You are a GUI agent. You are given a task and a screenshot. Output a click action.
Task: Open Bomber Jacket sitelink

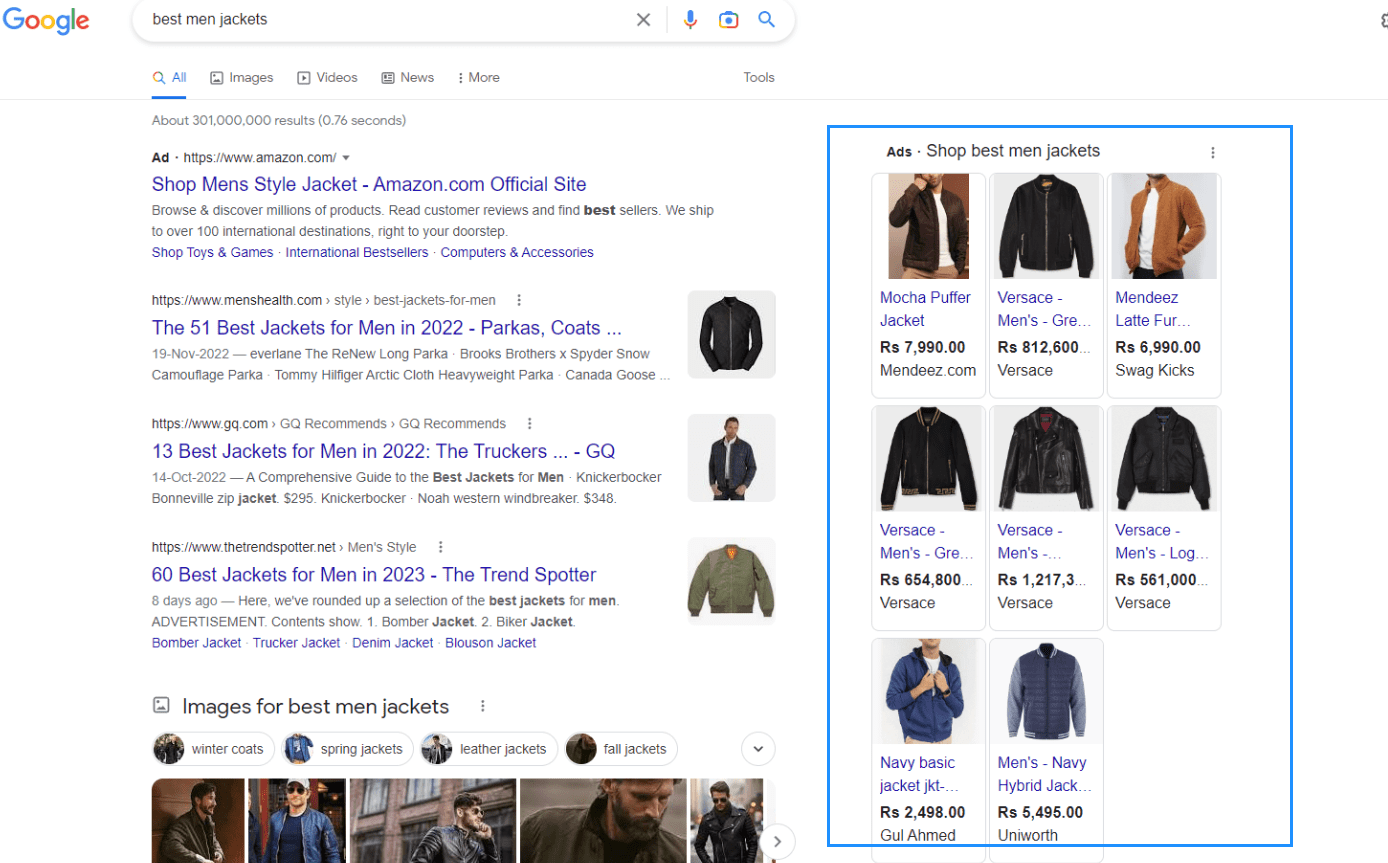click(x=196, y=643)
